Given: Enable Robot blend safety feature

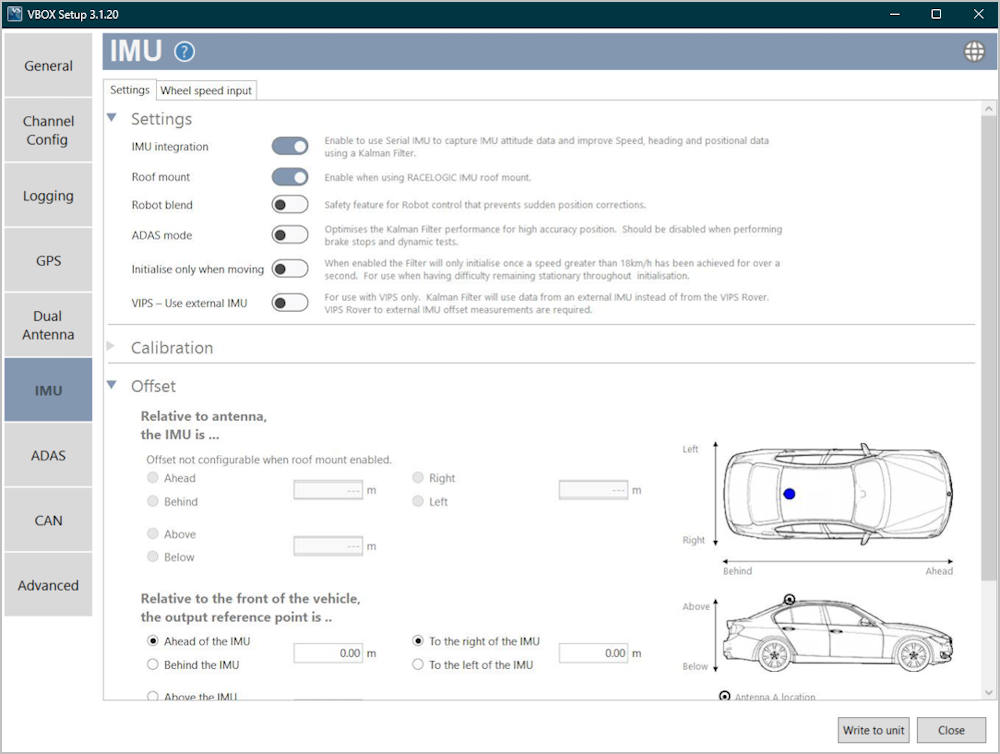Looking at the screenshot, I should click(x=289, y=204).
